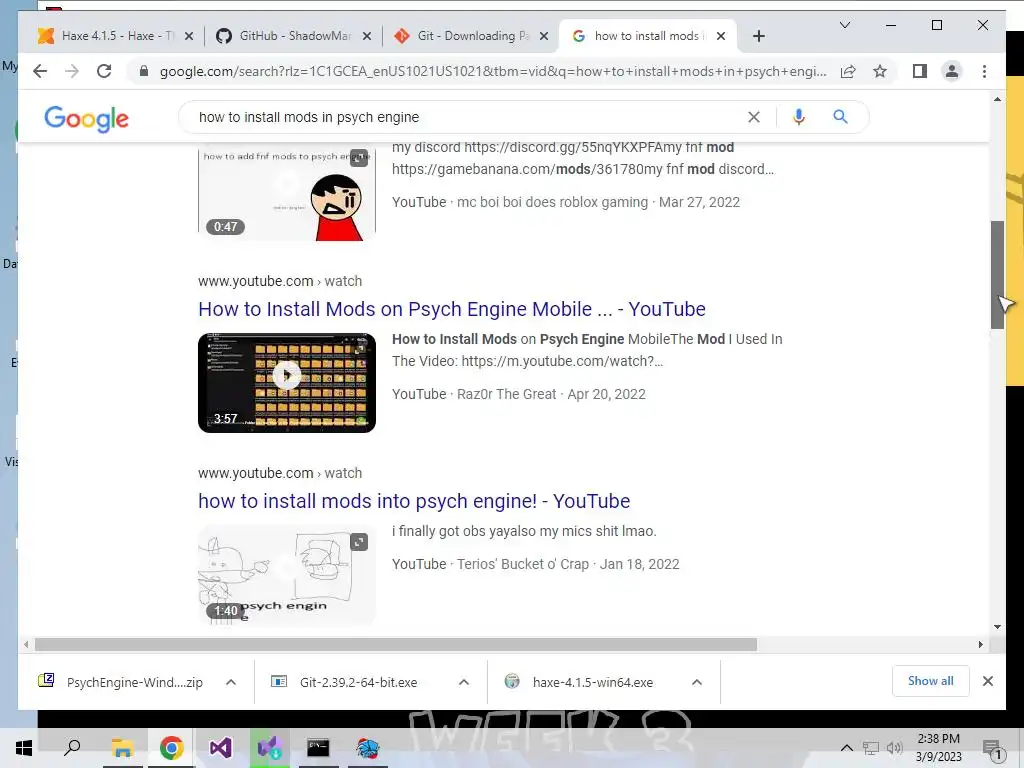This screenshot has height=768, width=1024.
Task: Open Visual Studio from the taskbar
Action: (x=221, y=748)
